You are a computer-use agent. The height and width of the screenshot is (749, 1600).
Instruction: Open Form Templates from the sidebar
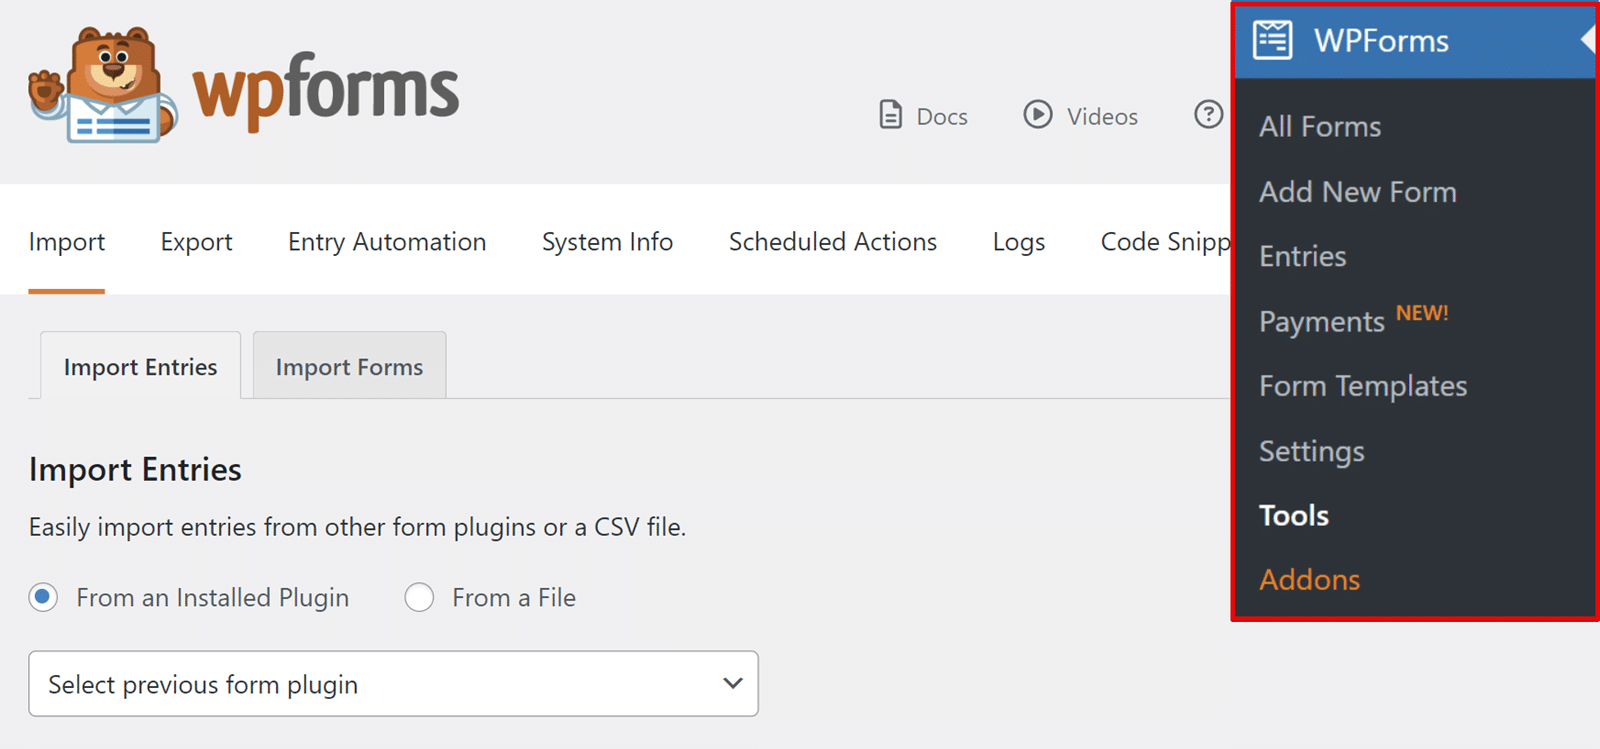(1363, 386)
